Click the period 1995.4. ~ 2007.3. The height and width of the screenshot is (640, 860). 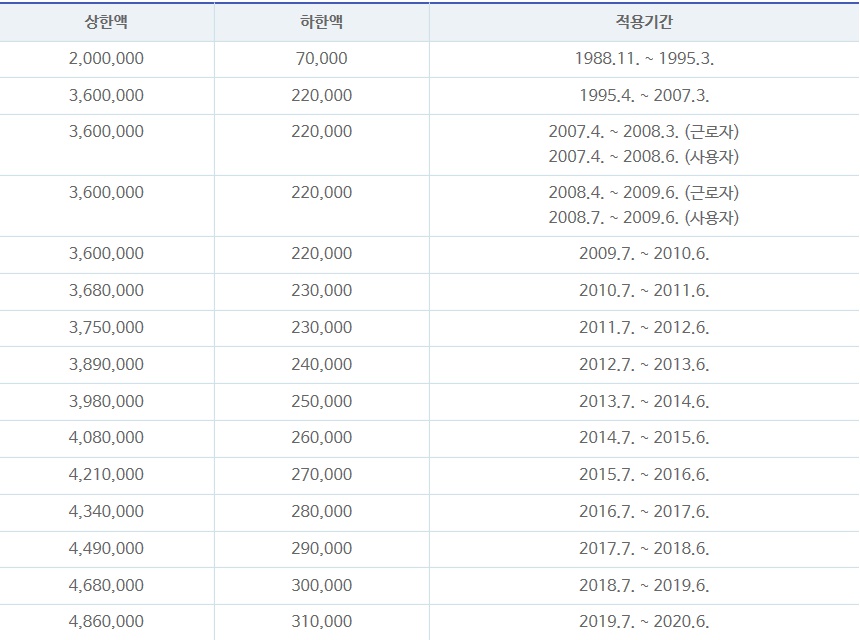[644, 95]
